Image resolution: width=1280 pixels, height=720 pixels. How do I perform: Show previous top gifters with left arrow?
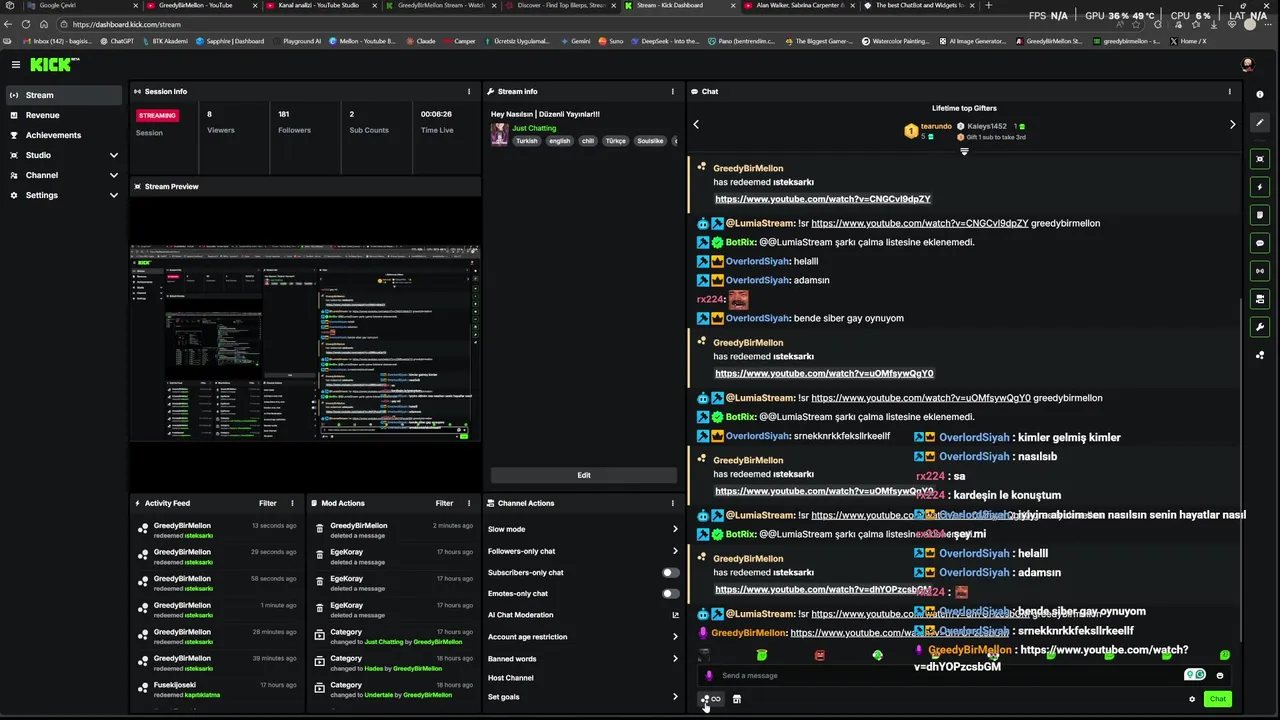[x=696, y=124]
